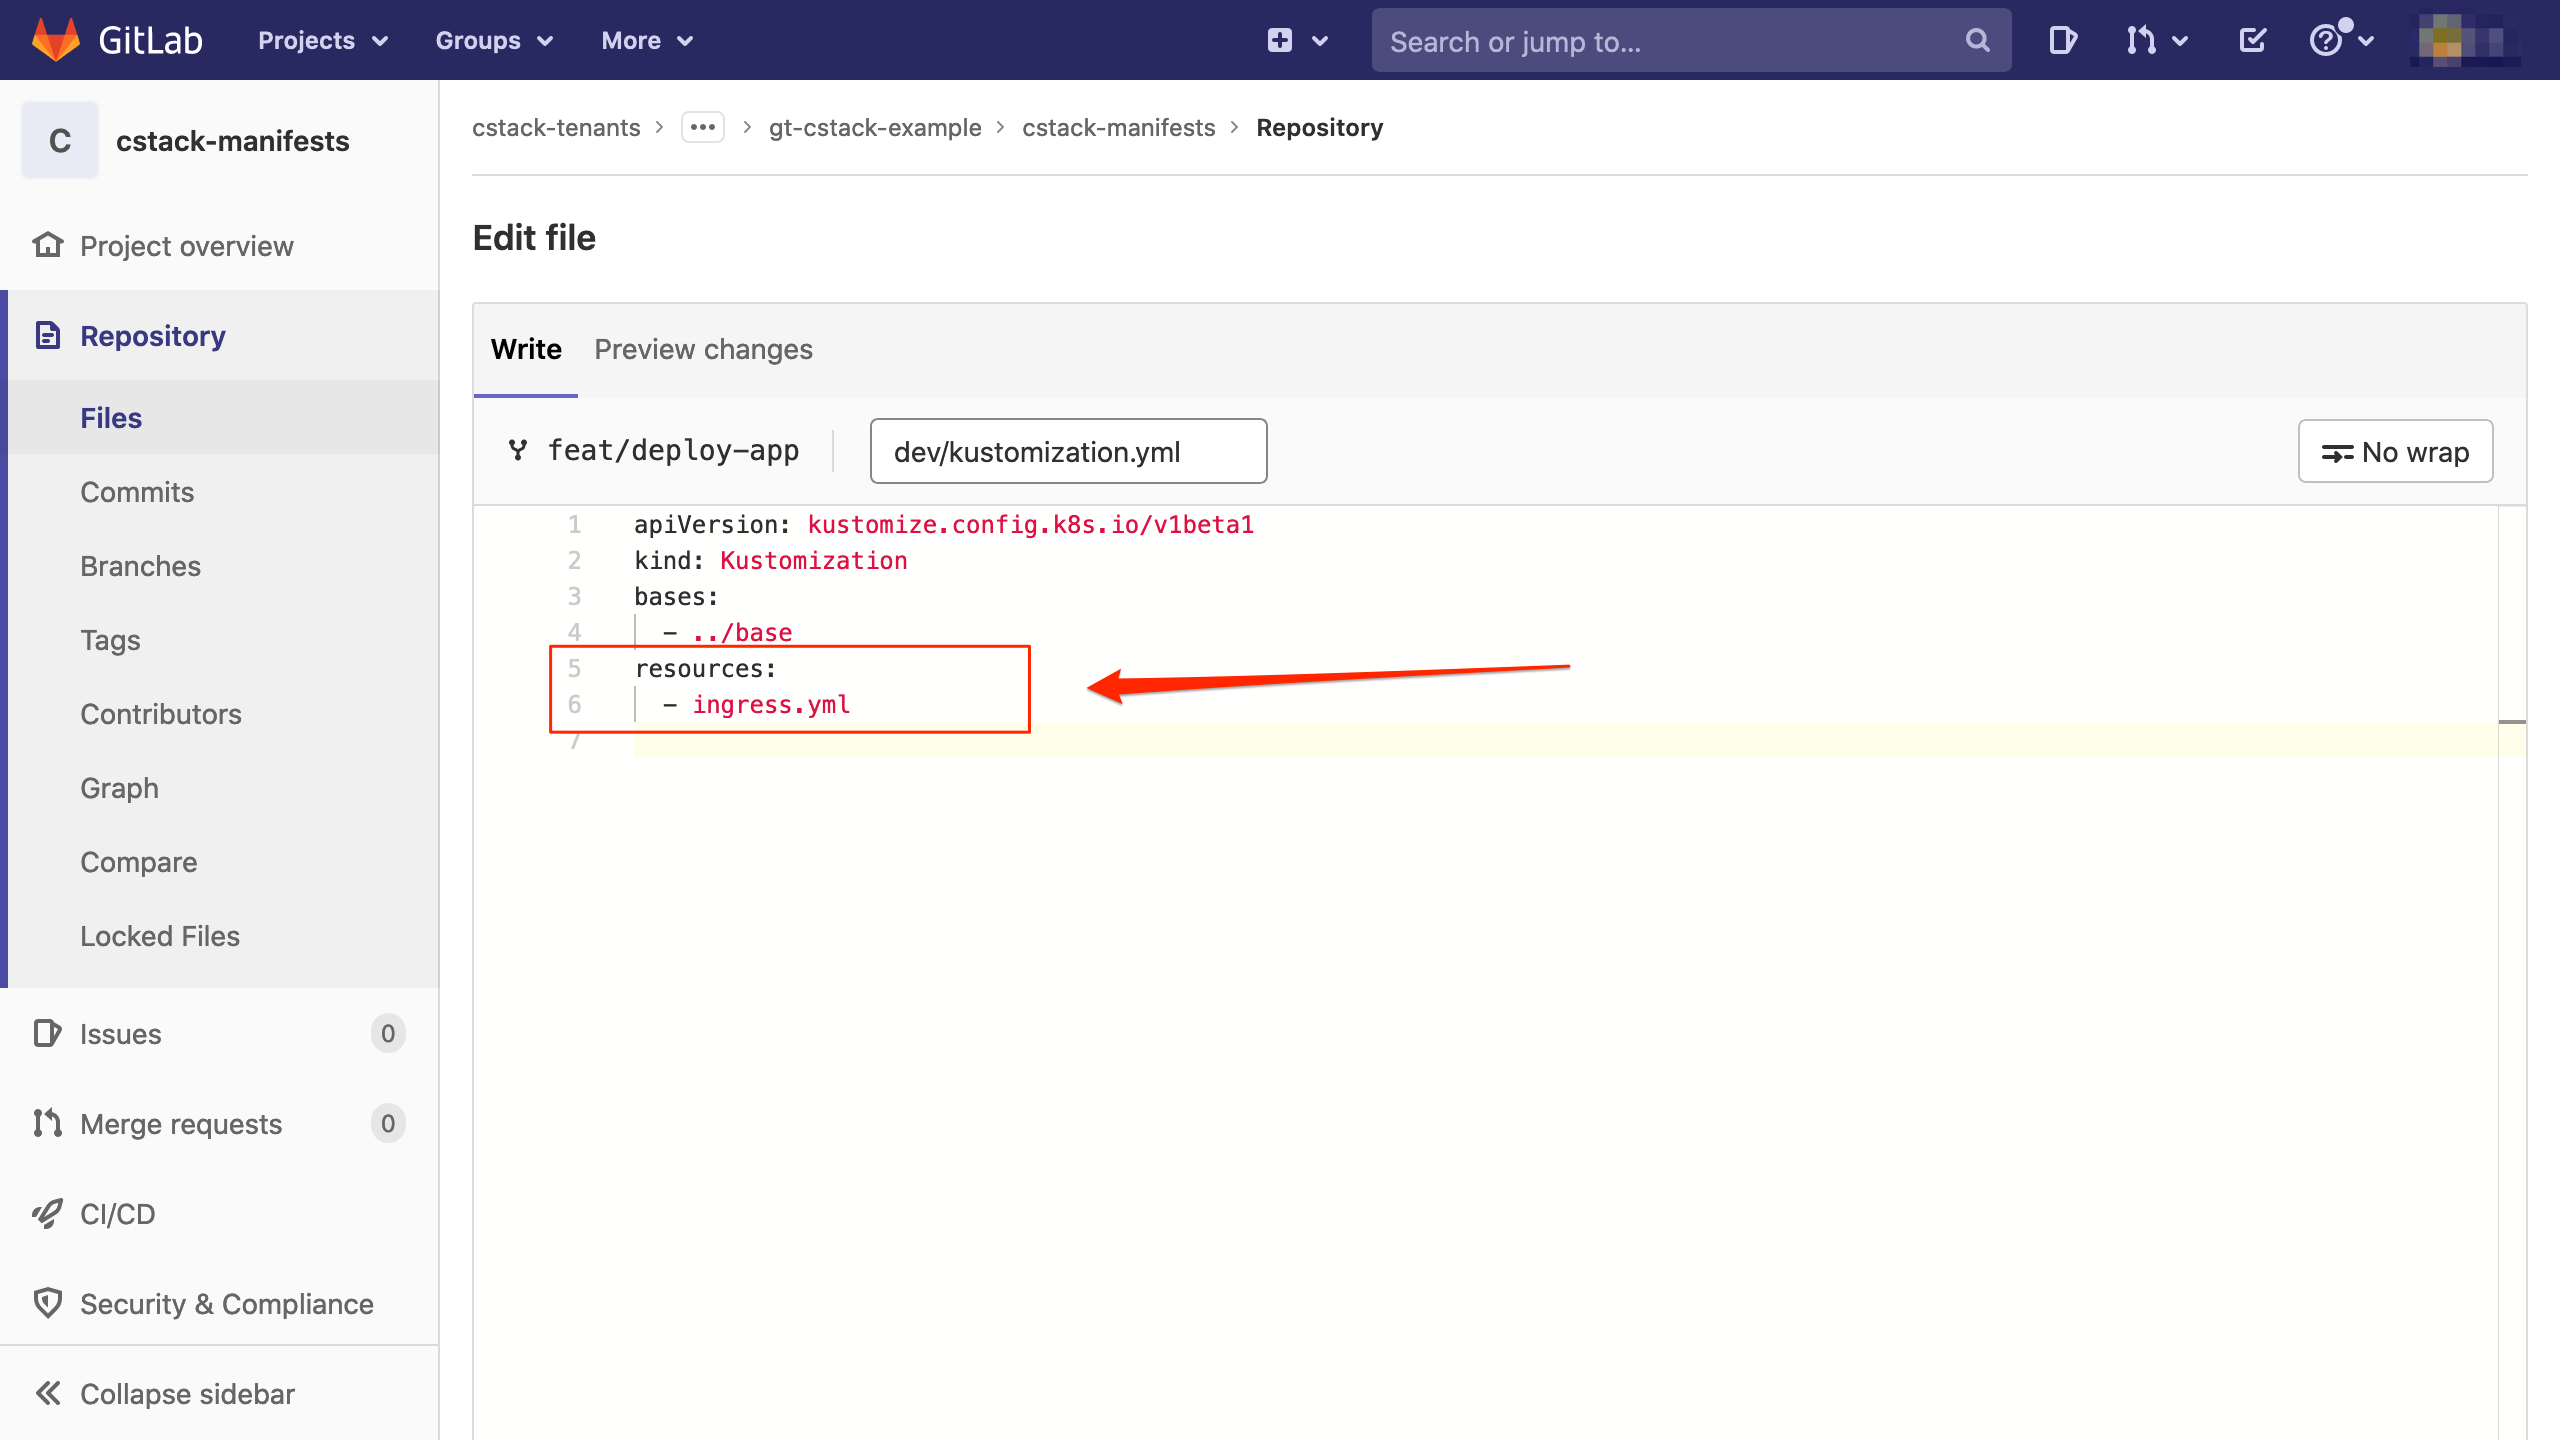Collapse the sidebar with double-chevron icon
Image resolution: width=2560 pixels, height=1440 pixels.
pos(47,1393)
